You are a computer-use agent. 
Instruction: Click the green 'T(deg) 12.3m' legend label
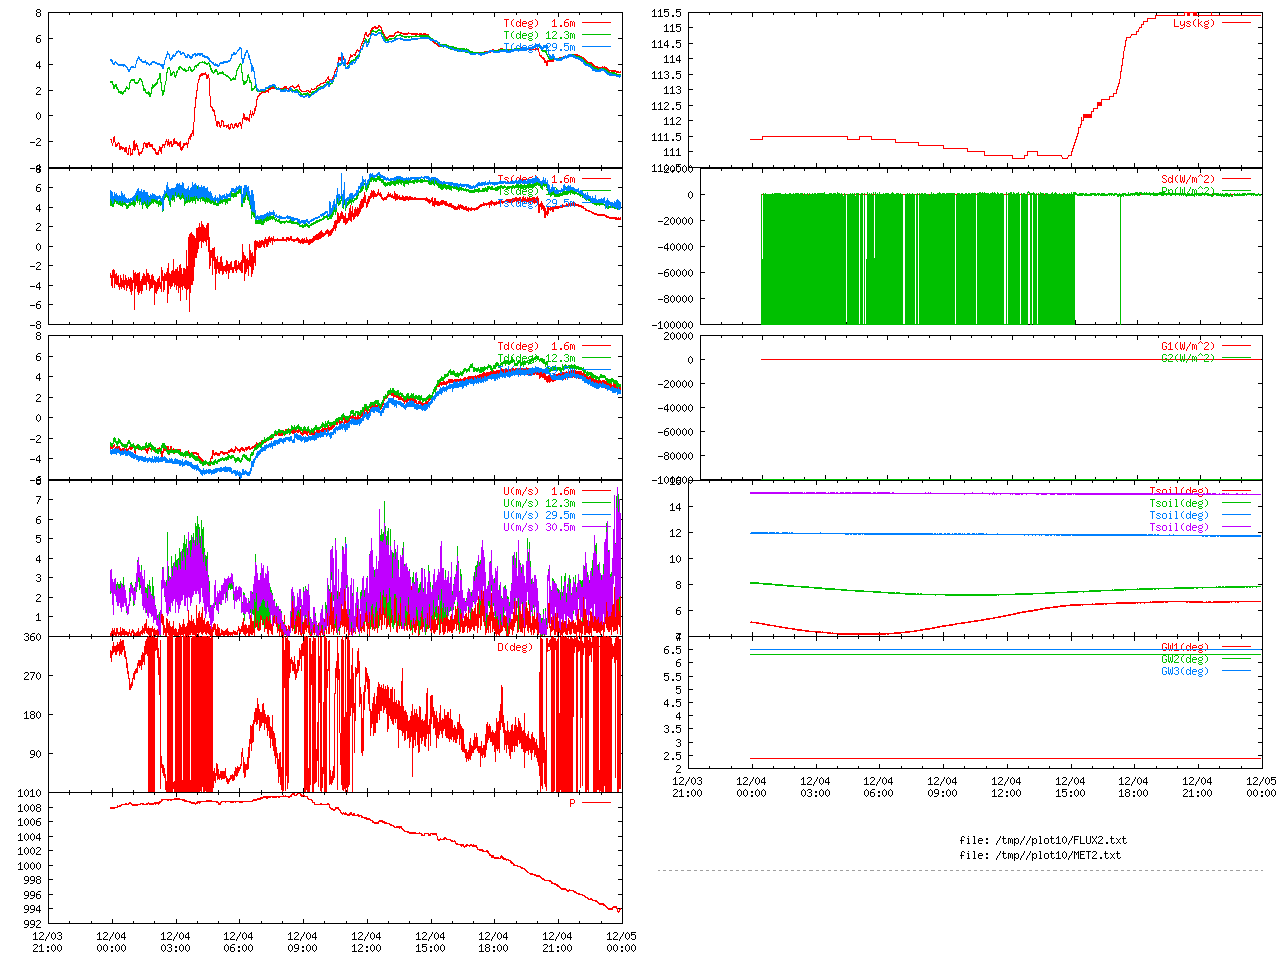pyautogui.click(x=539, y=35)
